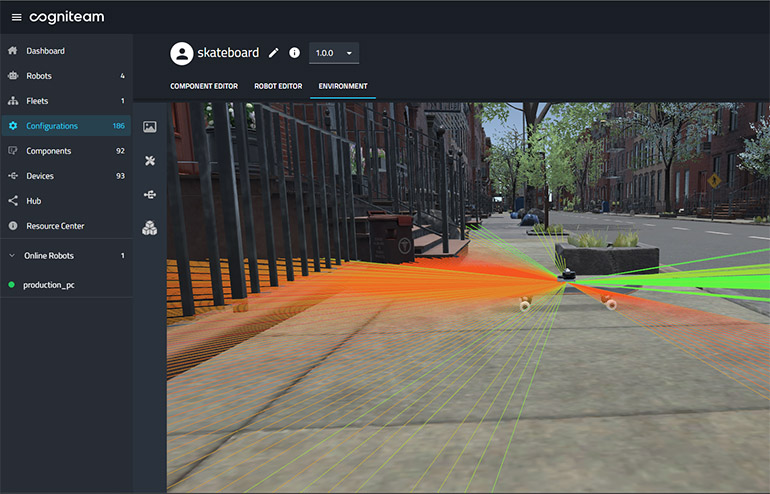The width and height of the screenshot is (770, 494).
Task: Click the Online Robots label
Action: point(49,256)
